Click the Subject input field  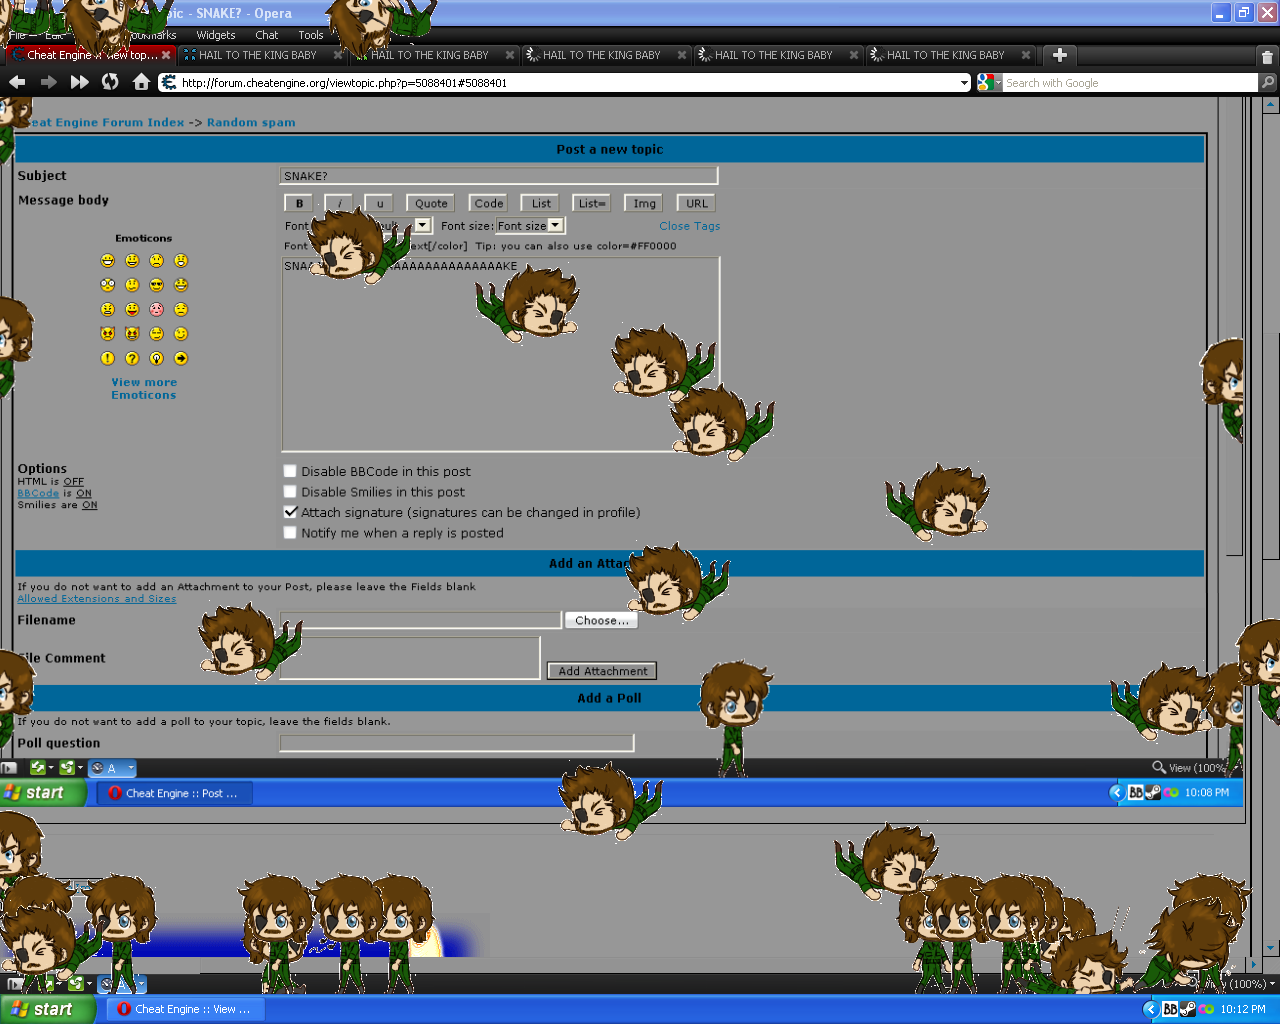click(x=498, y=176)
